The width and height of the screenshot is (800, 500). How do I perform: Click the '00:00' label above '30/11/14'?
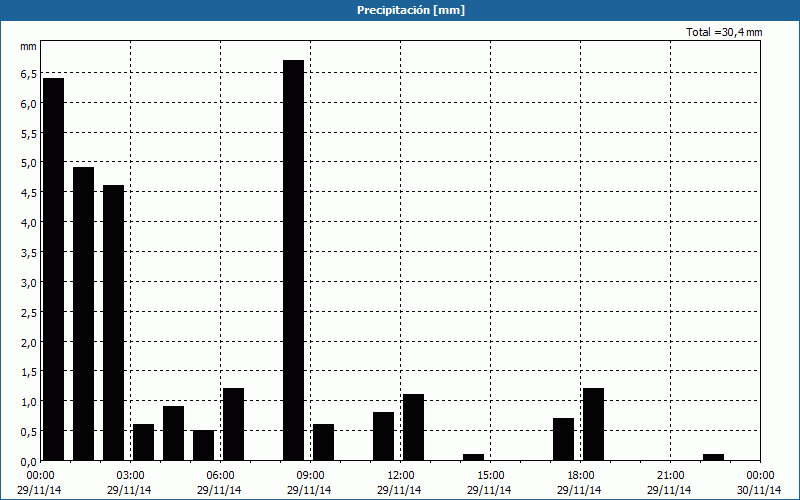pyautogui.click(x=760, y=476)
